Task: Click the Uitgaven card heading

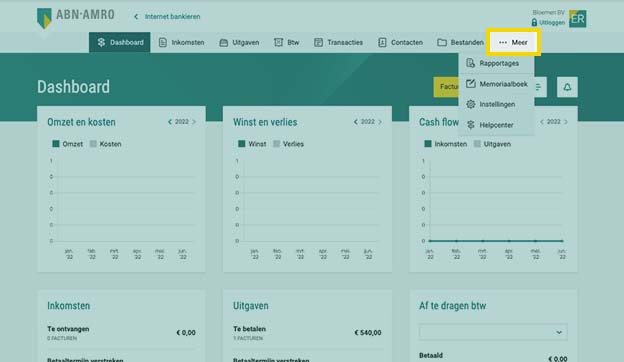Action: [x=251, y=306]
